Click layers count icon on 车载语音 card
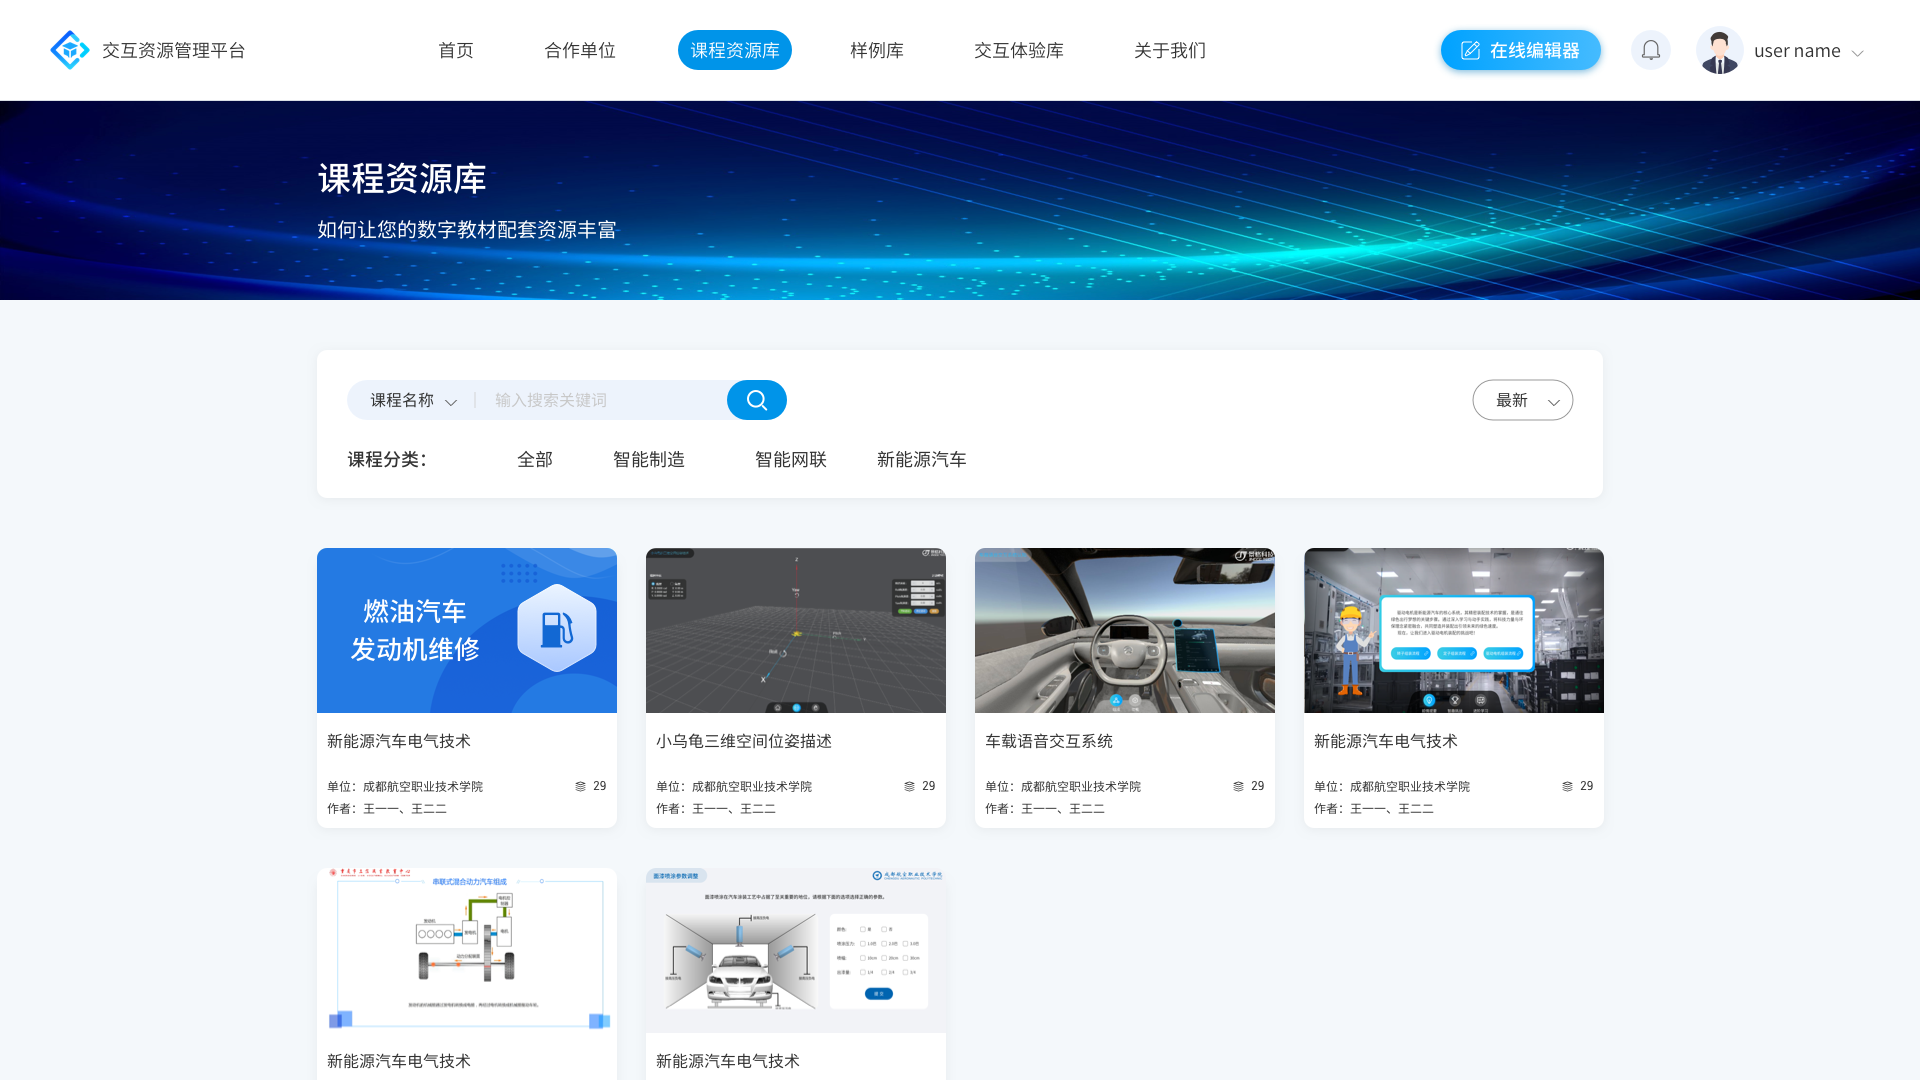This screenshot has height=1080, width=1920. 1238,787
